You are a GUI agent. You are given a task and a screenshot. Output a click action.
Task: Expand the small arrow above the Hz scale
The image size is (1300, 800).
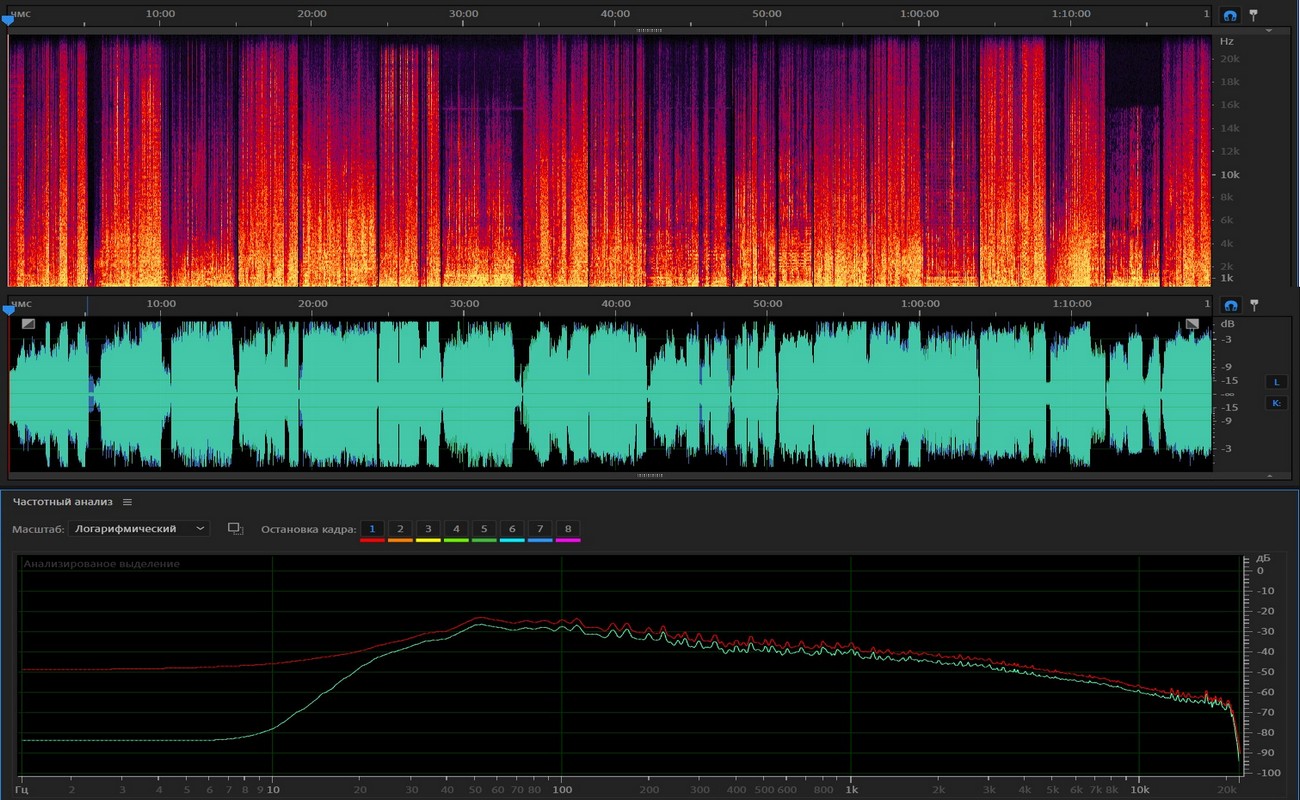pos(1269,31)
